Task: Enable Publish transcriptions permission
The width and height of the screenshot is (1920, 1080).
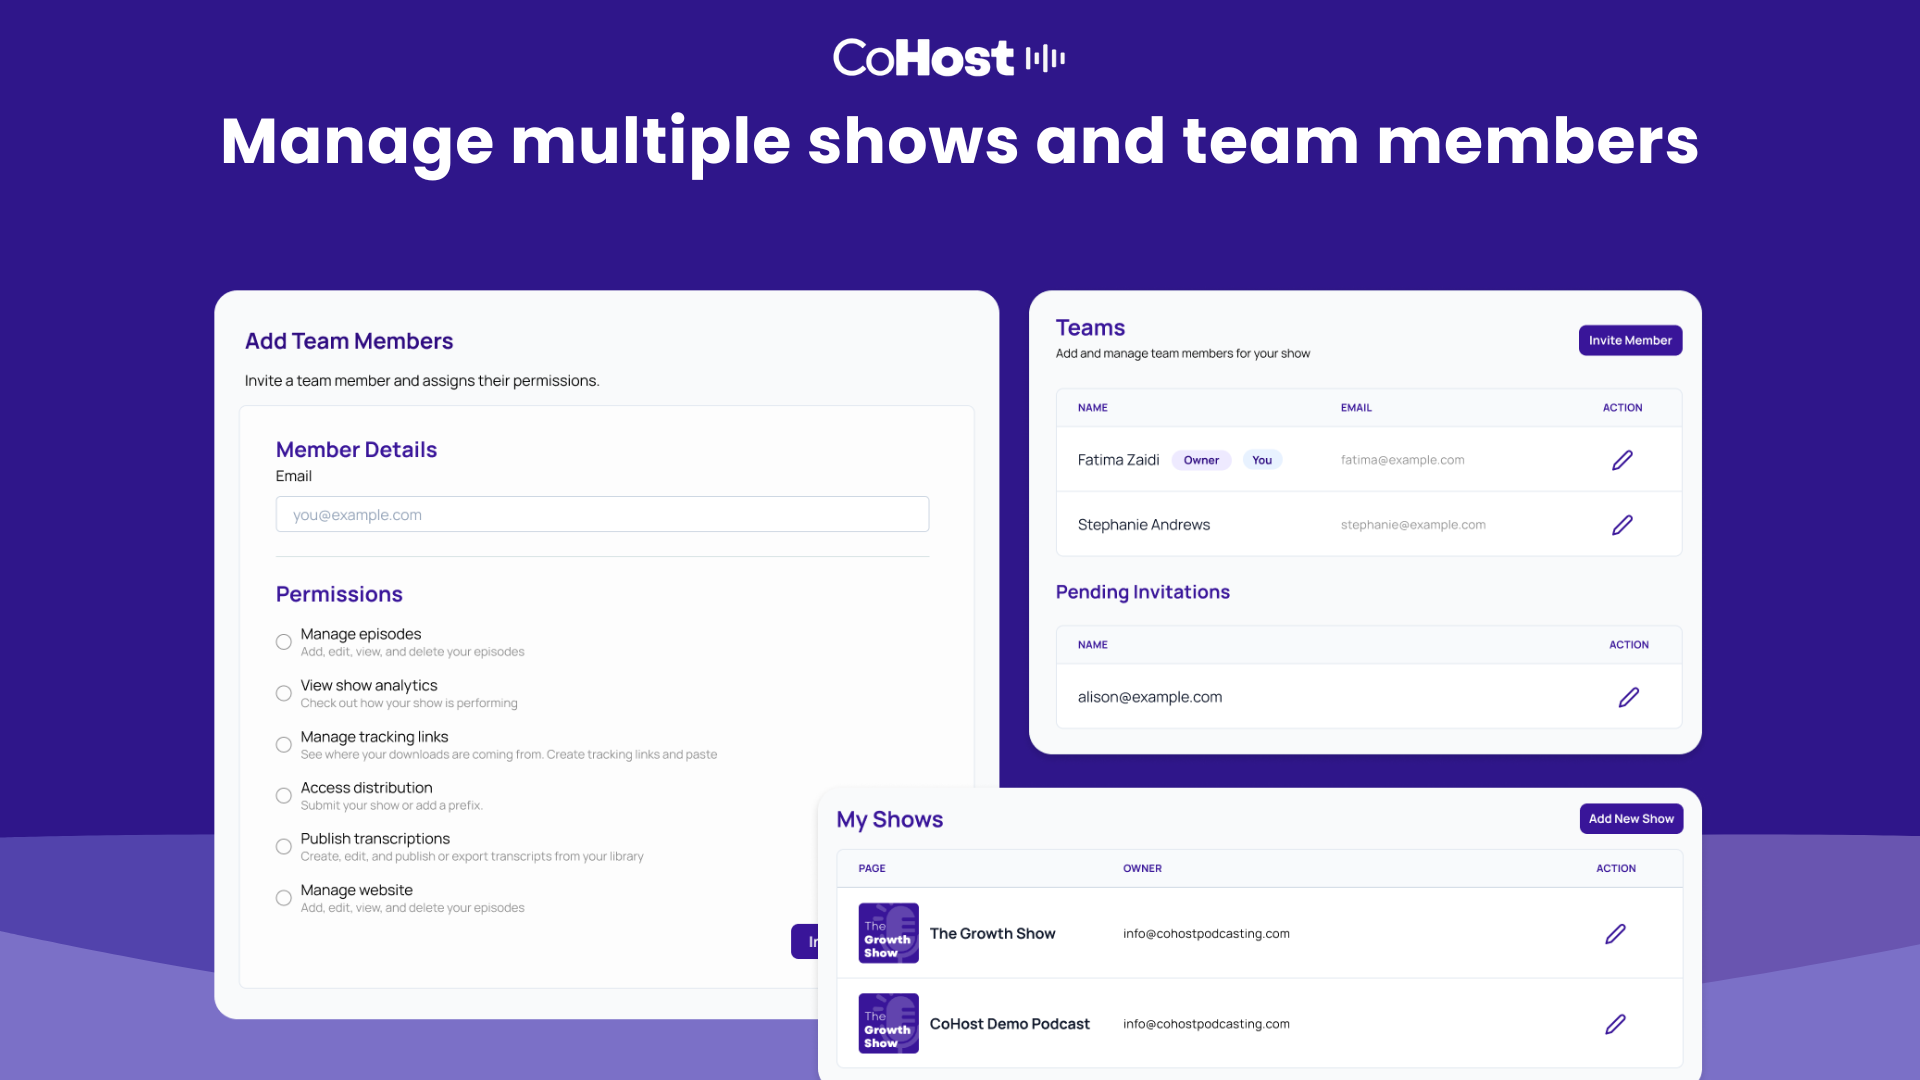Action: (284, 847)
